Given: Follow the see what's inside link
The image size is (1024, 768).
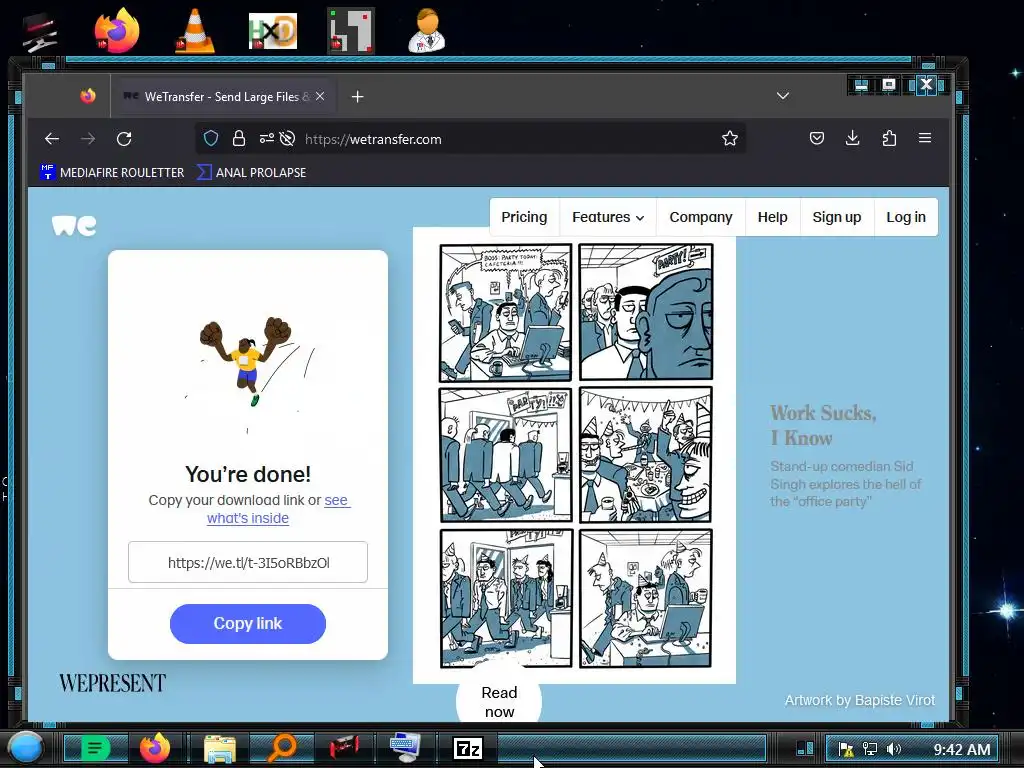Looking at the screenshot, I should [x=279, y=509].
